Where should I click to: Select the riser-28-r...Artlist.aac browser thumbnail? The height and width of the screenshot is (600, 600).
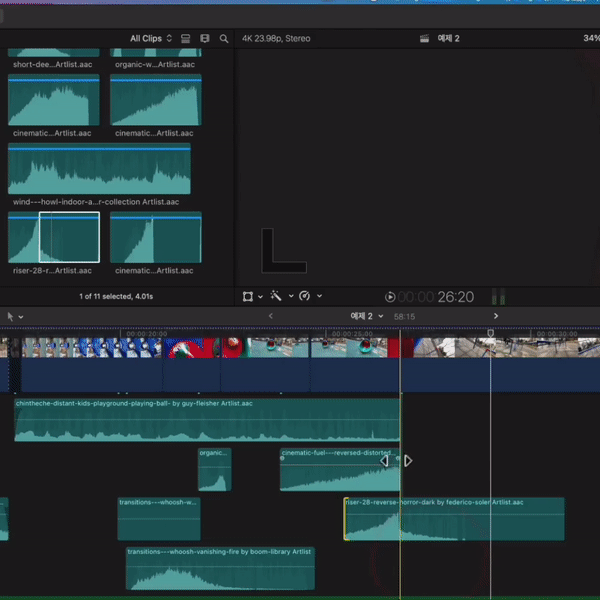tap(54, 237)
